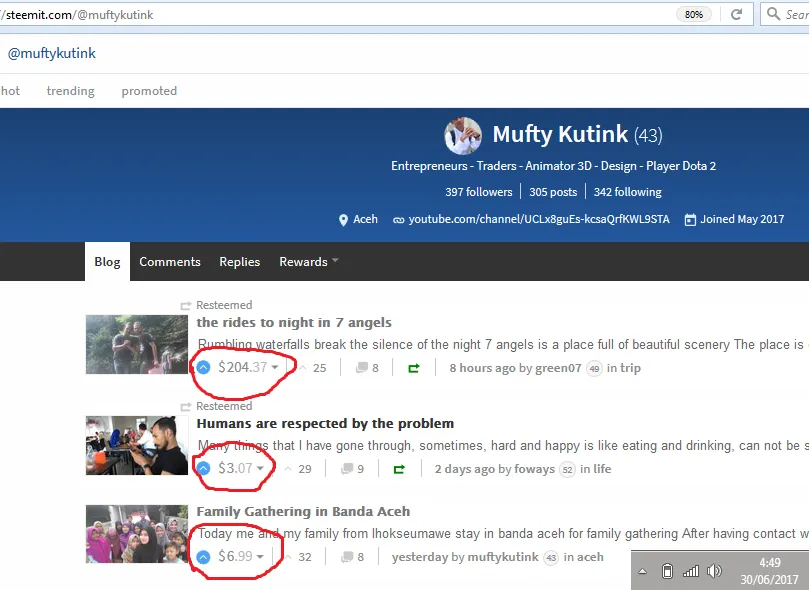809x590 pixels.
Task: Expand the $3.07 payout dropdown arrow
Action: (260, 469)
